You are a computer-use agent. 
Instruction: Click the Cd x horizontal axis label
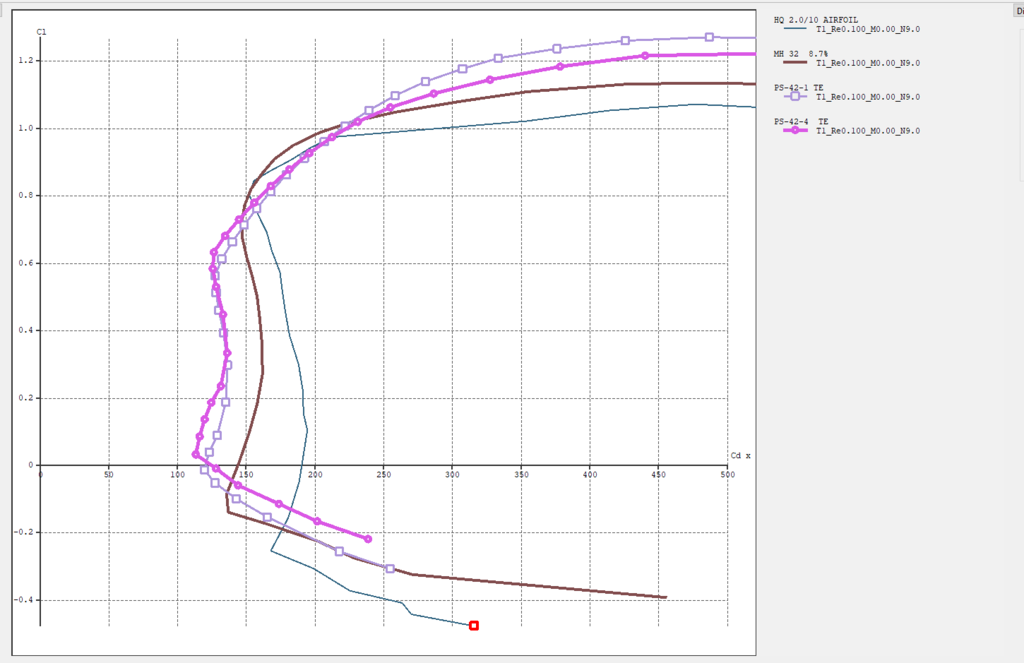[x=740, y=456]
